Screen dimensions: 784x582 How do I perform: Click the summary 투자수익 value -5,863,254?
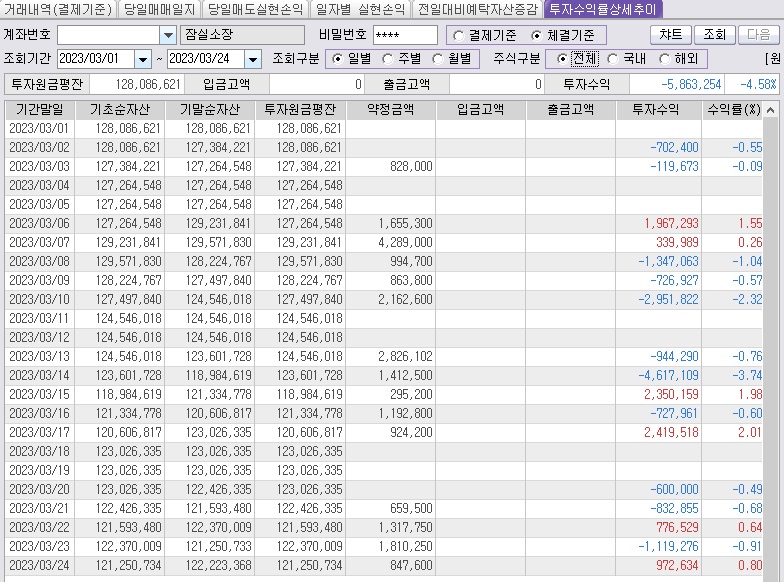coord(676,84)
